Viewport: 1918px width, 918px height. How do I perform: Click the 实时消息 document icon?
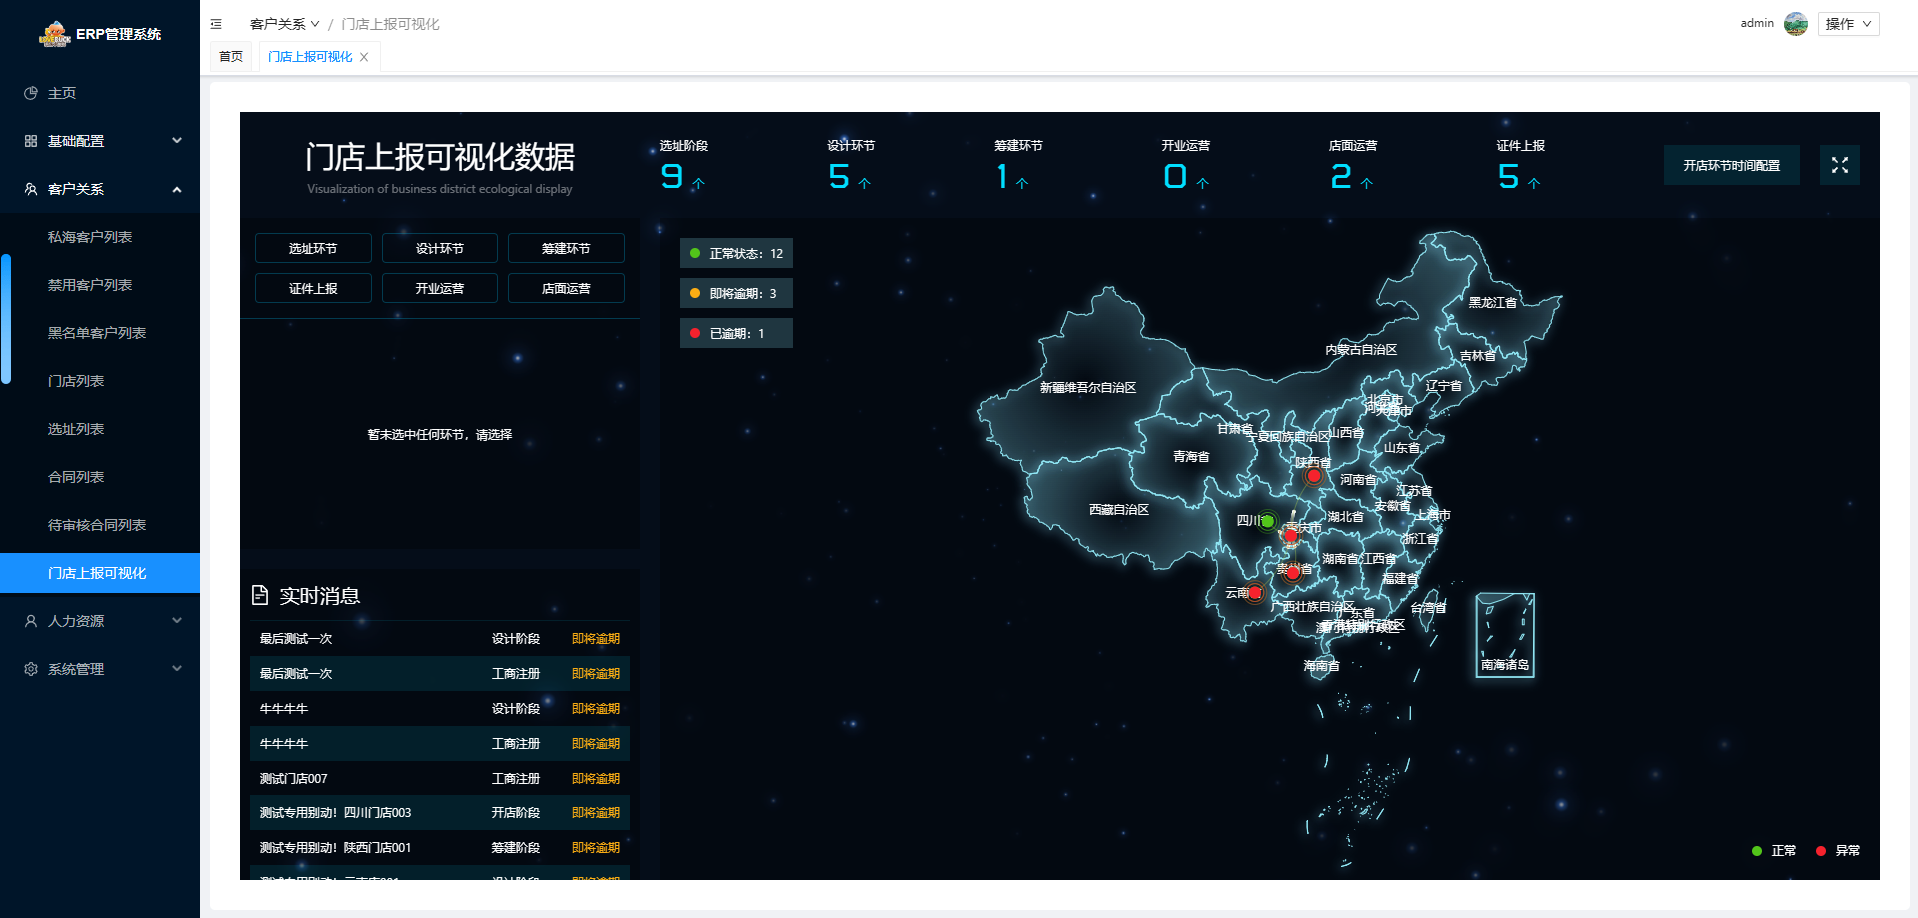pos(260,595)
